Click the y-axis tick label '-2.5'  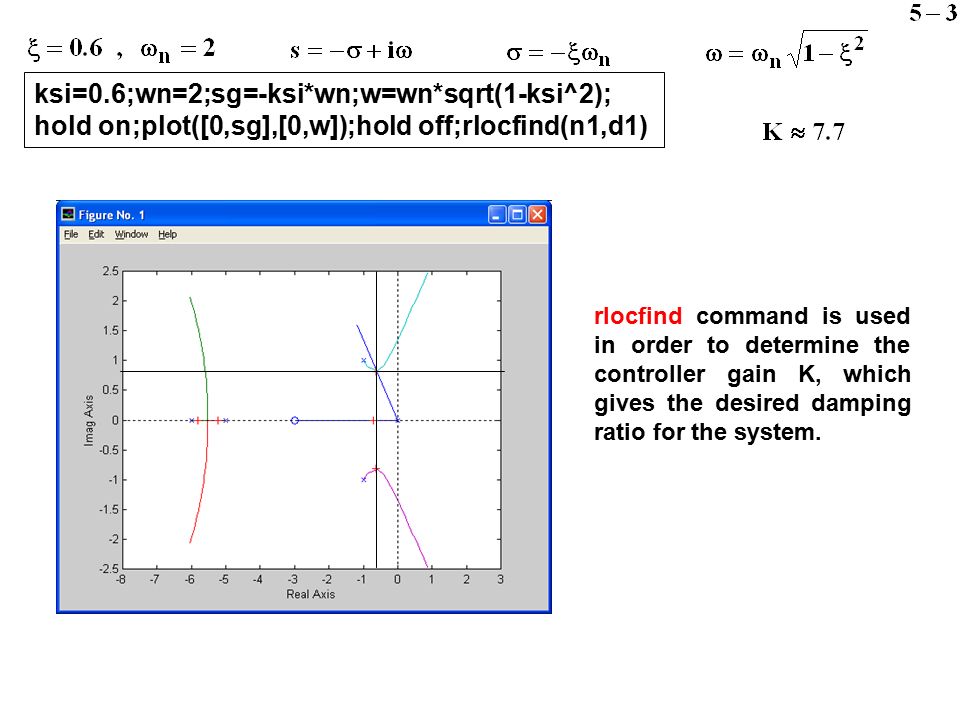(x=109, y=568)
